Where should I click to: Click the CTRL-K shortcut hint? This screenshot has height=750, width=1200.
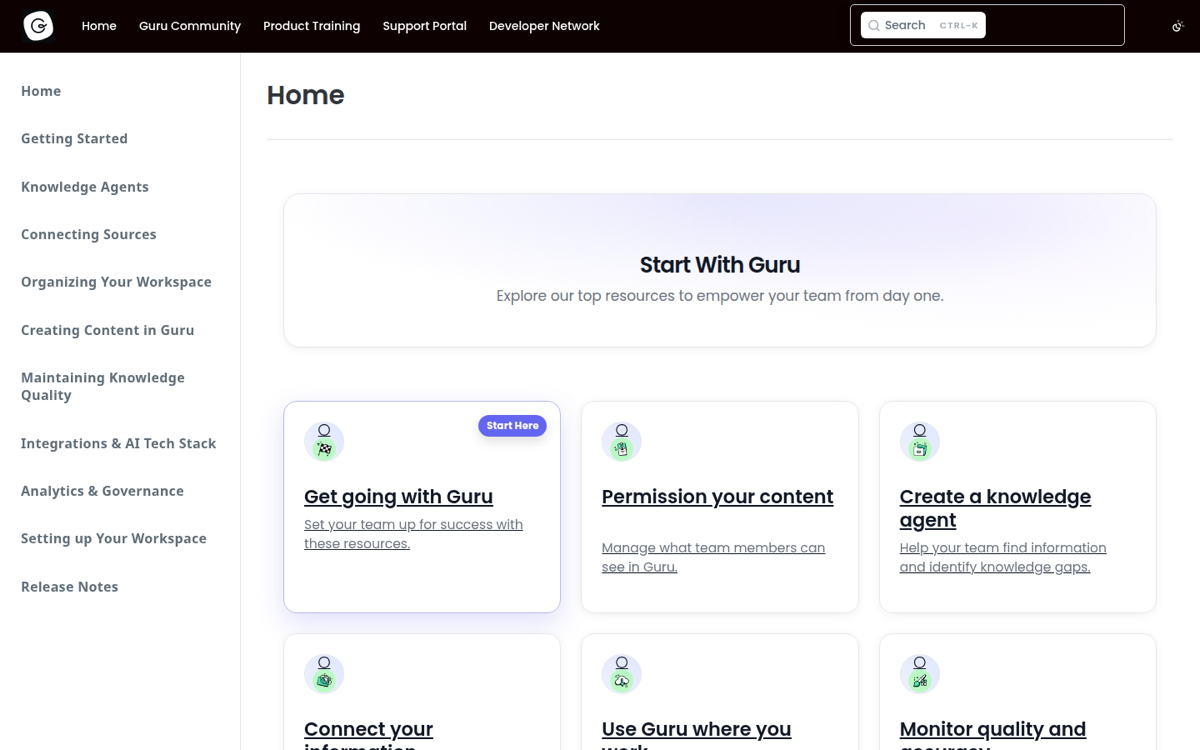958,26
